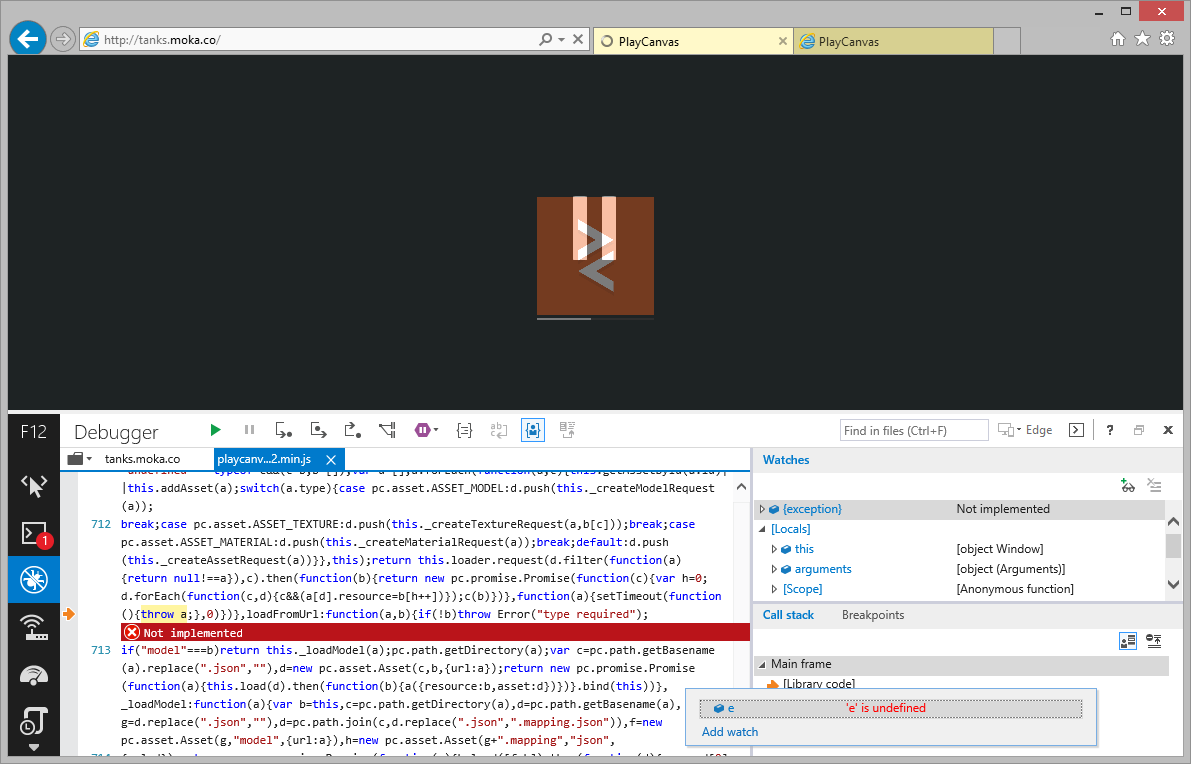Open the browser Tools gear menu
1191x764 pixels.
point(1167,39)
